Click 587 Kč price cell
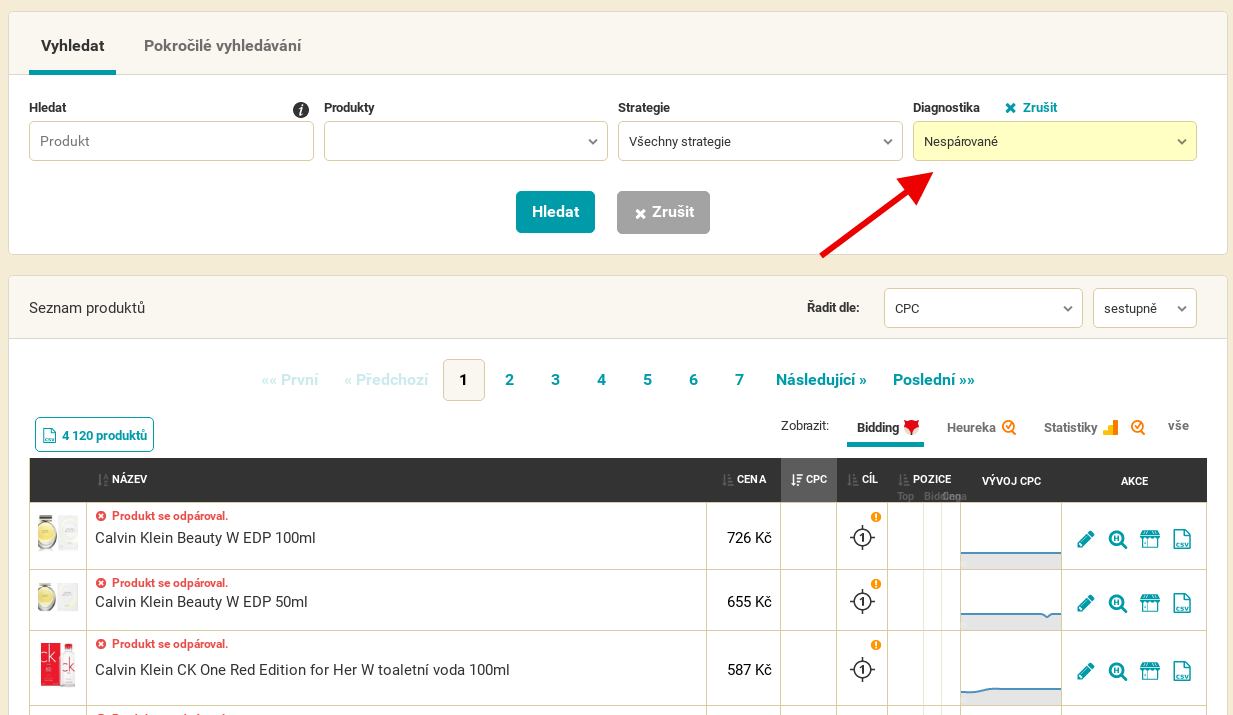 pos(743,669)
